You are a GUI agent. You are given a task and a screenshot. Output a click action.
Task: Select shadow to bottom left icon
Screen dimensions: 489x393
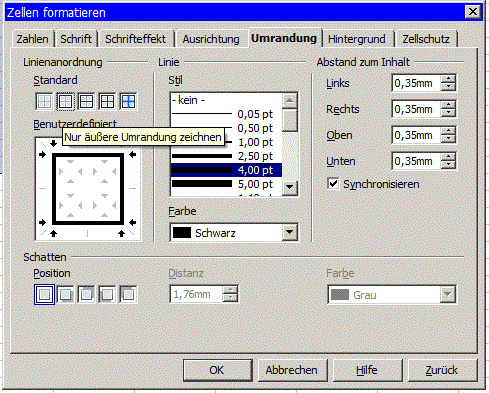107,294
